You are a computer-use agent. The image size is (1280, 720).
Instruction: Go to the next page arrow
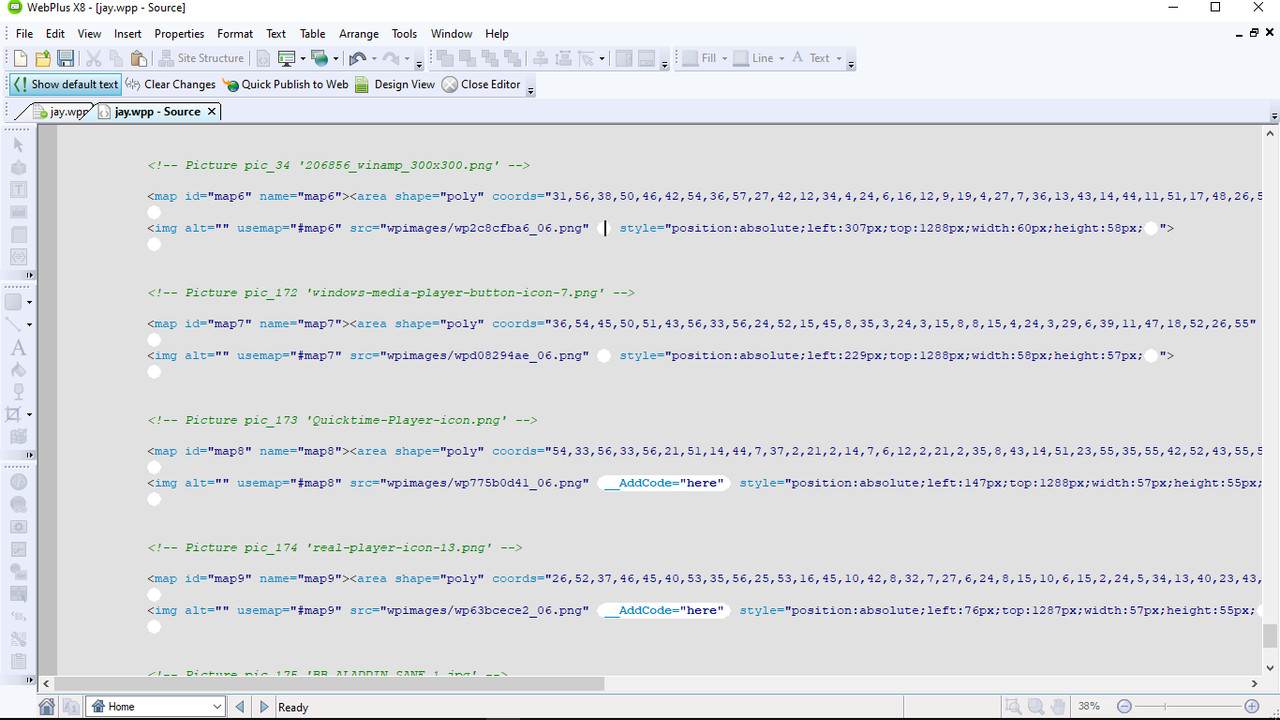point(264,707)
